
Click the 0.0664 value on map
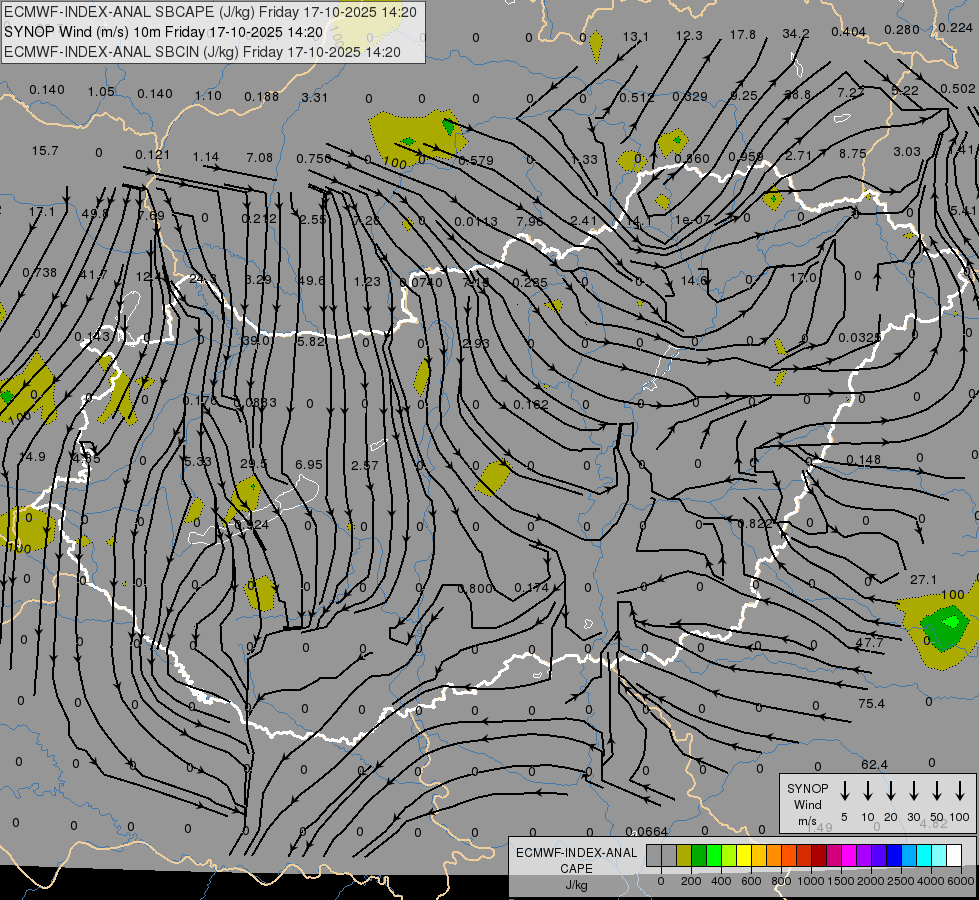point(646,831)
